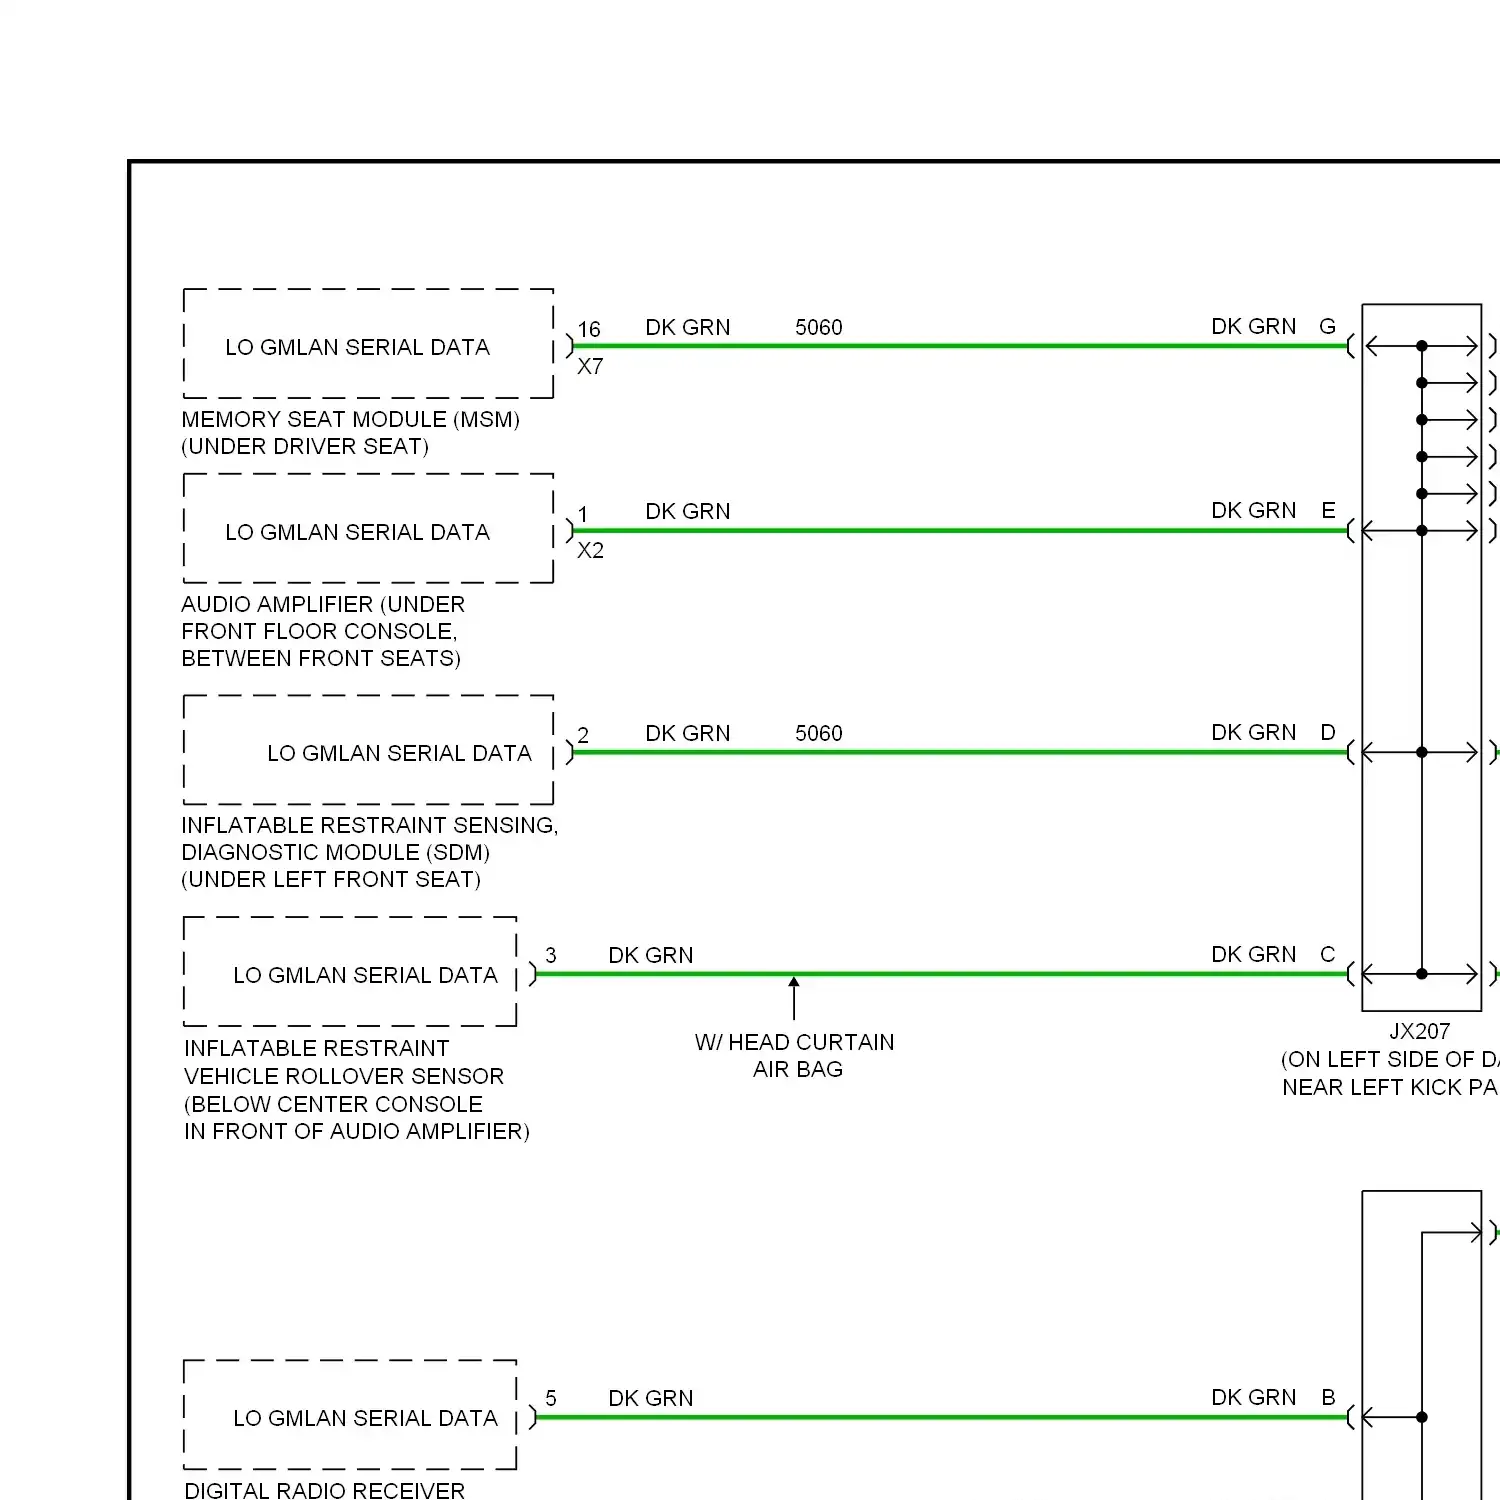Click VEHICLE ROLLOVER SENSOR label
The width and height of the screenshot is (1500, 1500).
pos(344,1076)
